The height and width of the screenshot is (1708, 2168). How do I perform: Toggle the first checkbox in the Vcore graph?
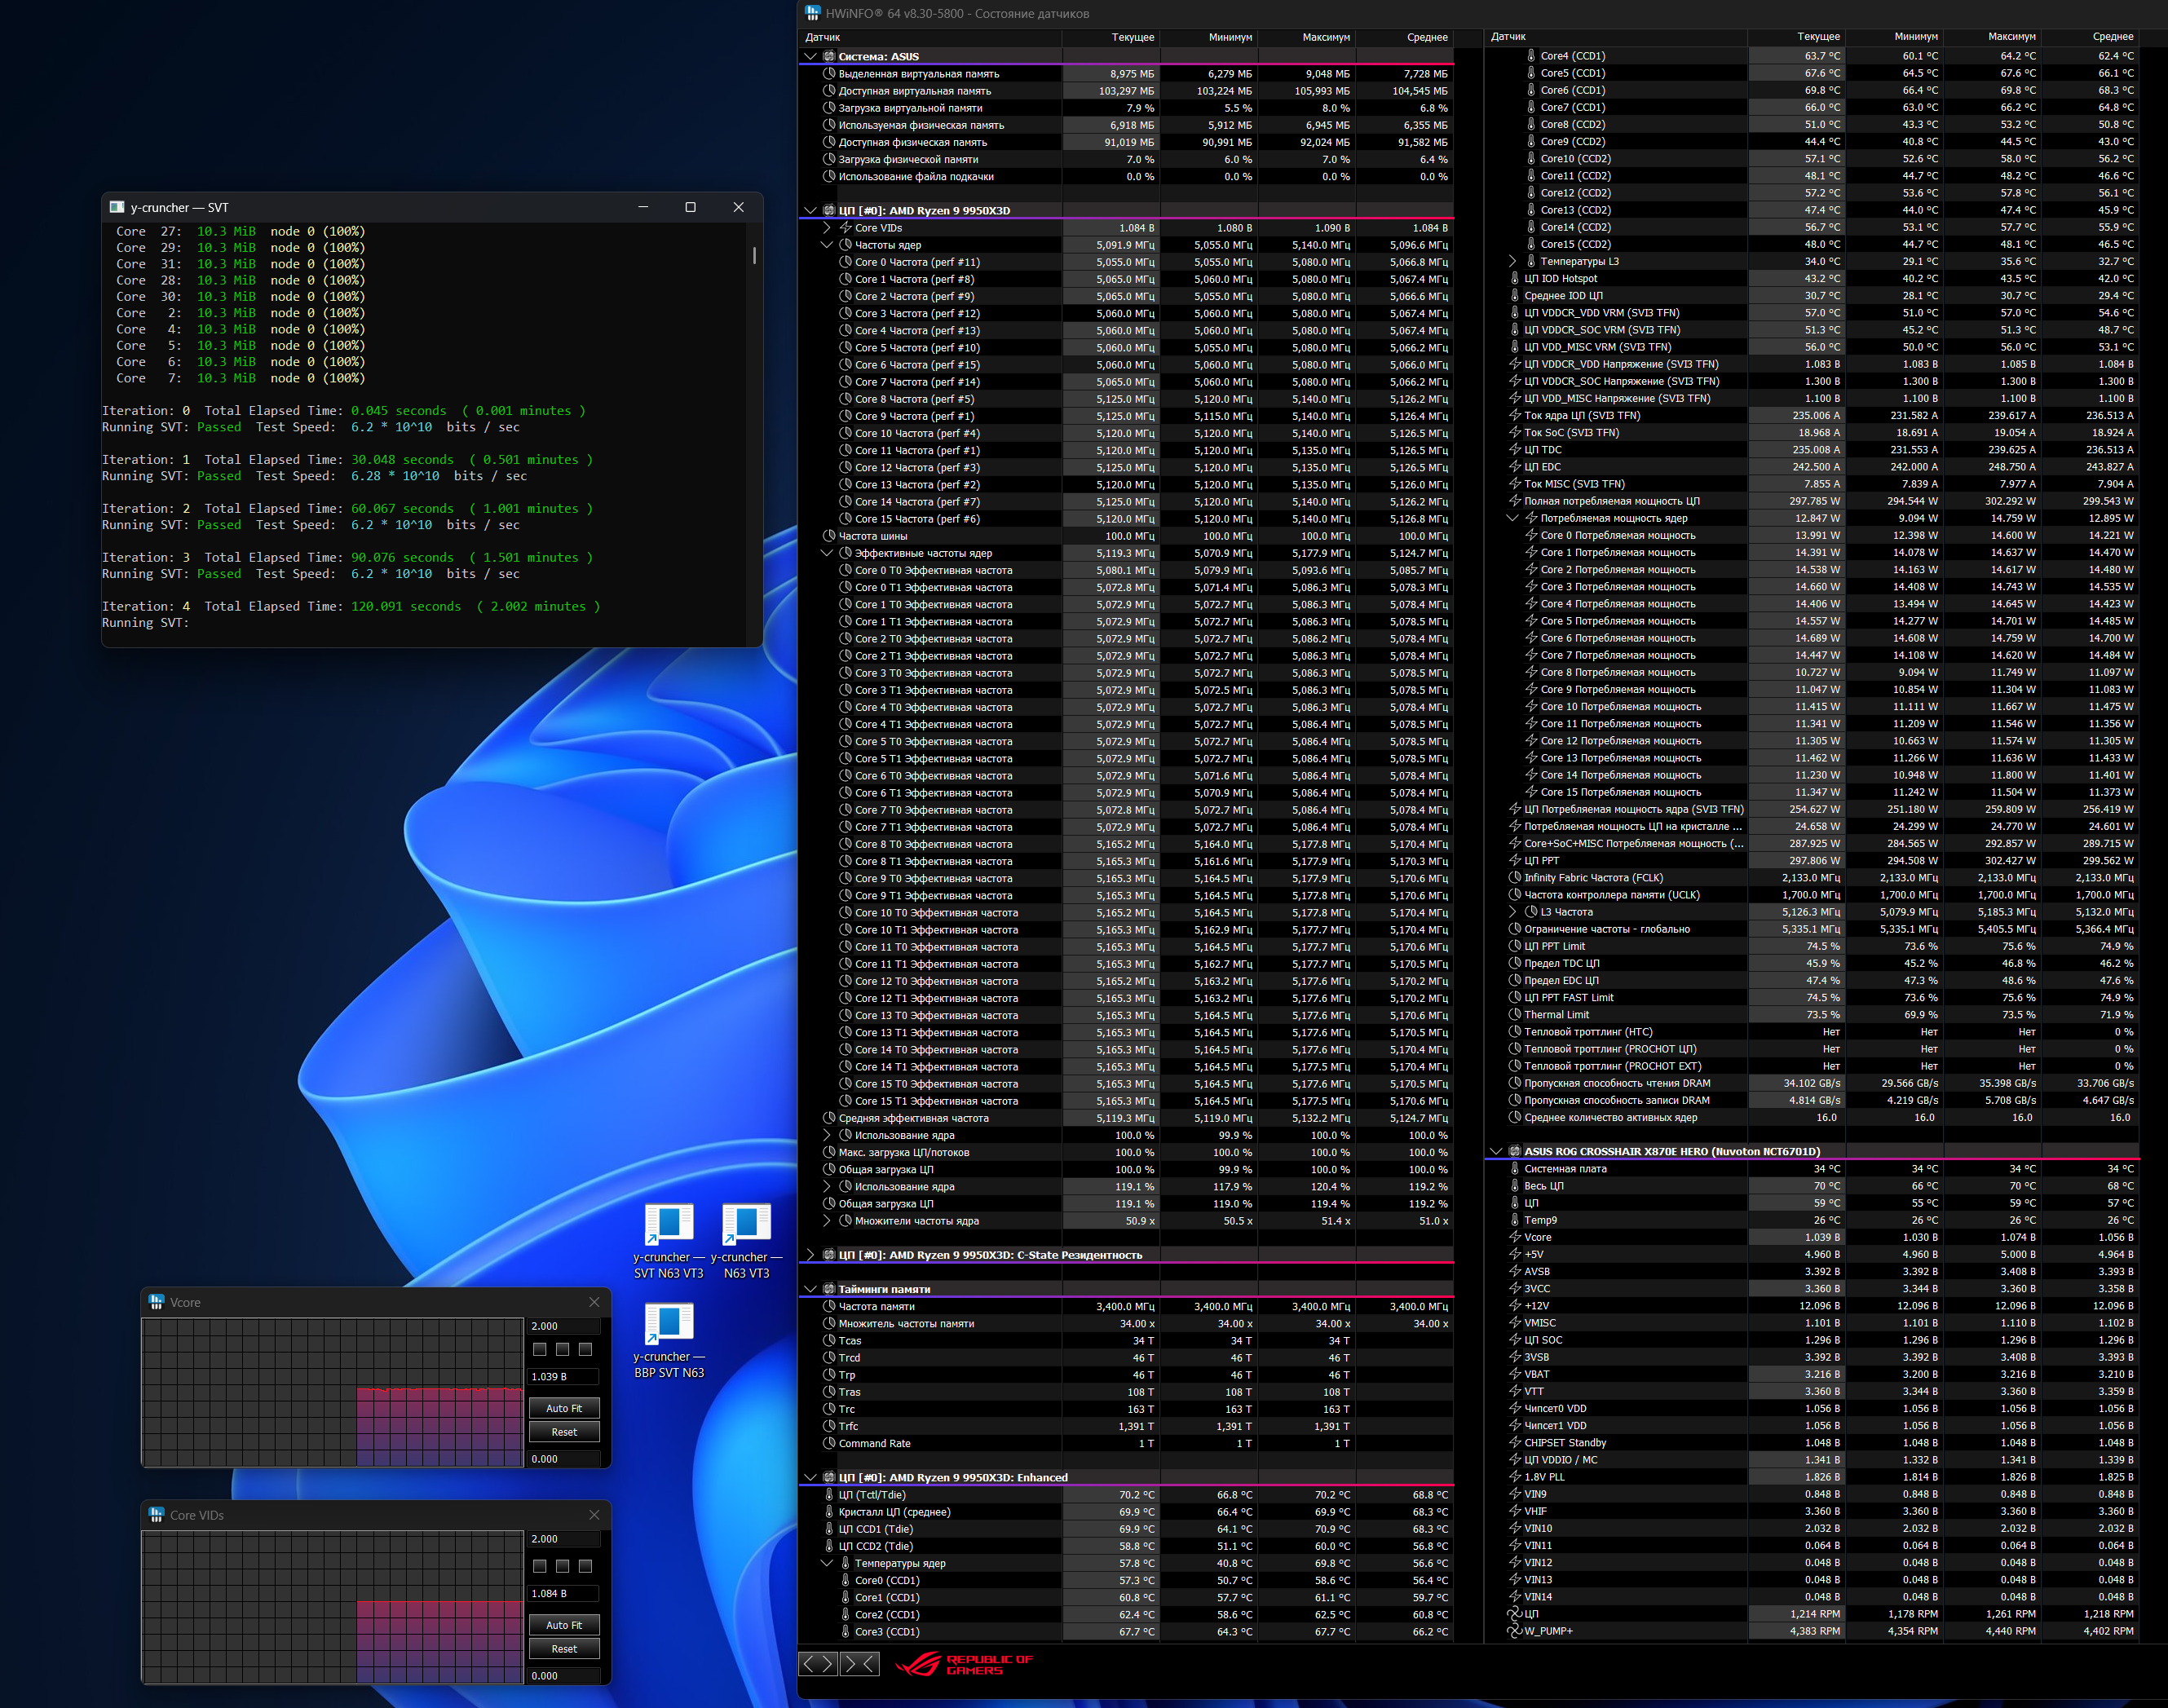(540, 1349)
